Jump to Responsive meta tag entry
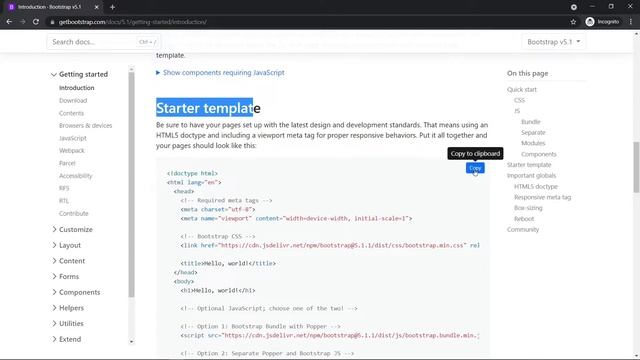Image resolution: width=640 pixels, height=360 pixels. coord(542,197)
